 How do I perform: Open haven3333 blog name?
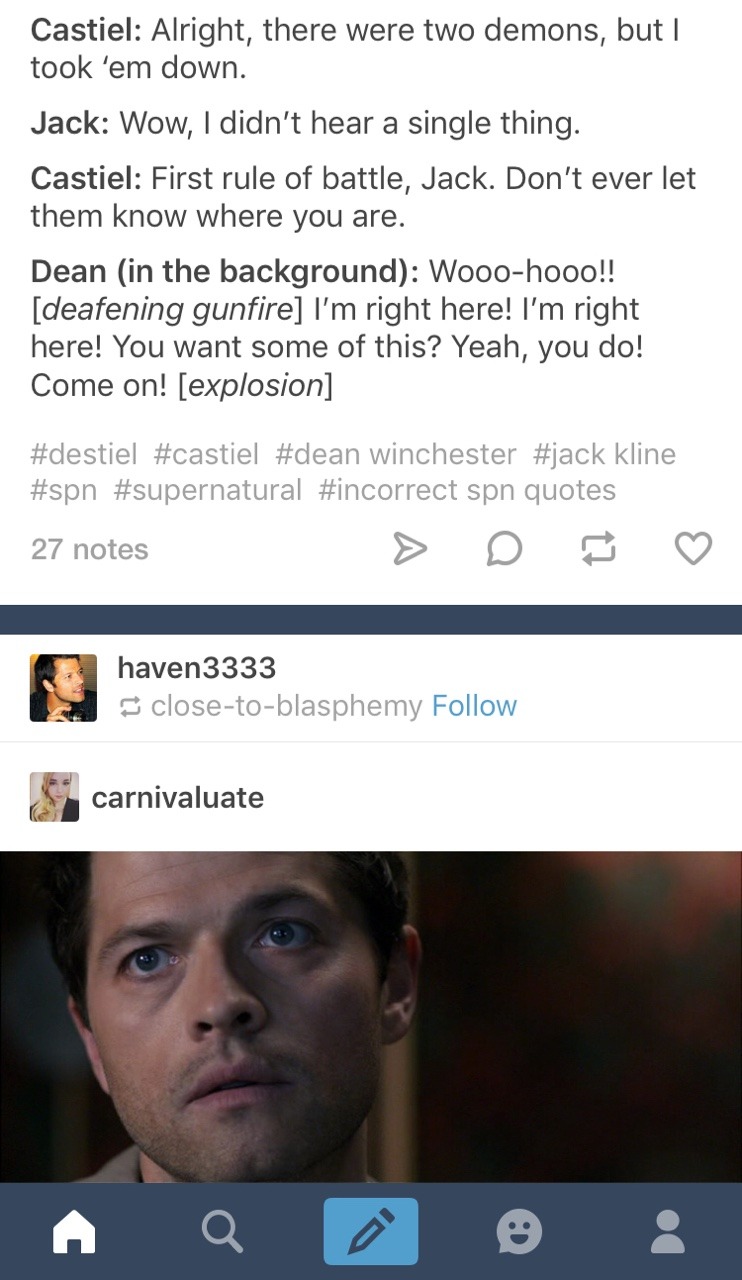pyautogui.click(x=196, y=667)
